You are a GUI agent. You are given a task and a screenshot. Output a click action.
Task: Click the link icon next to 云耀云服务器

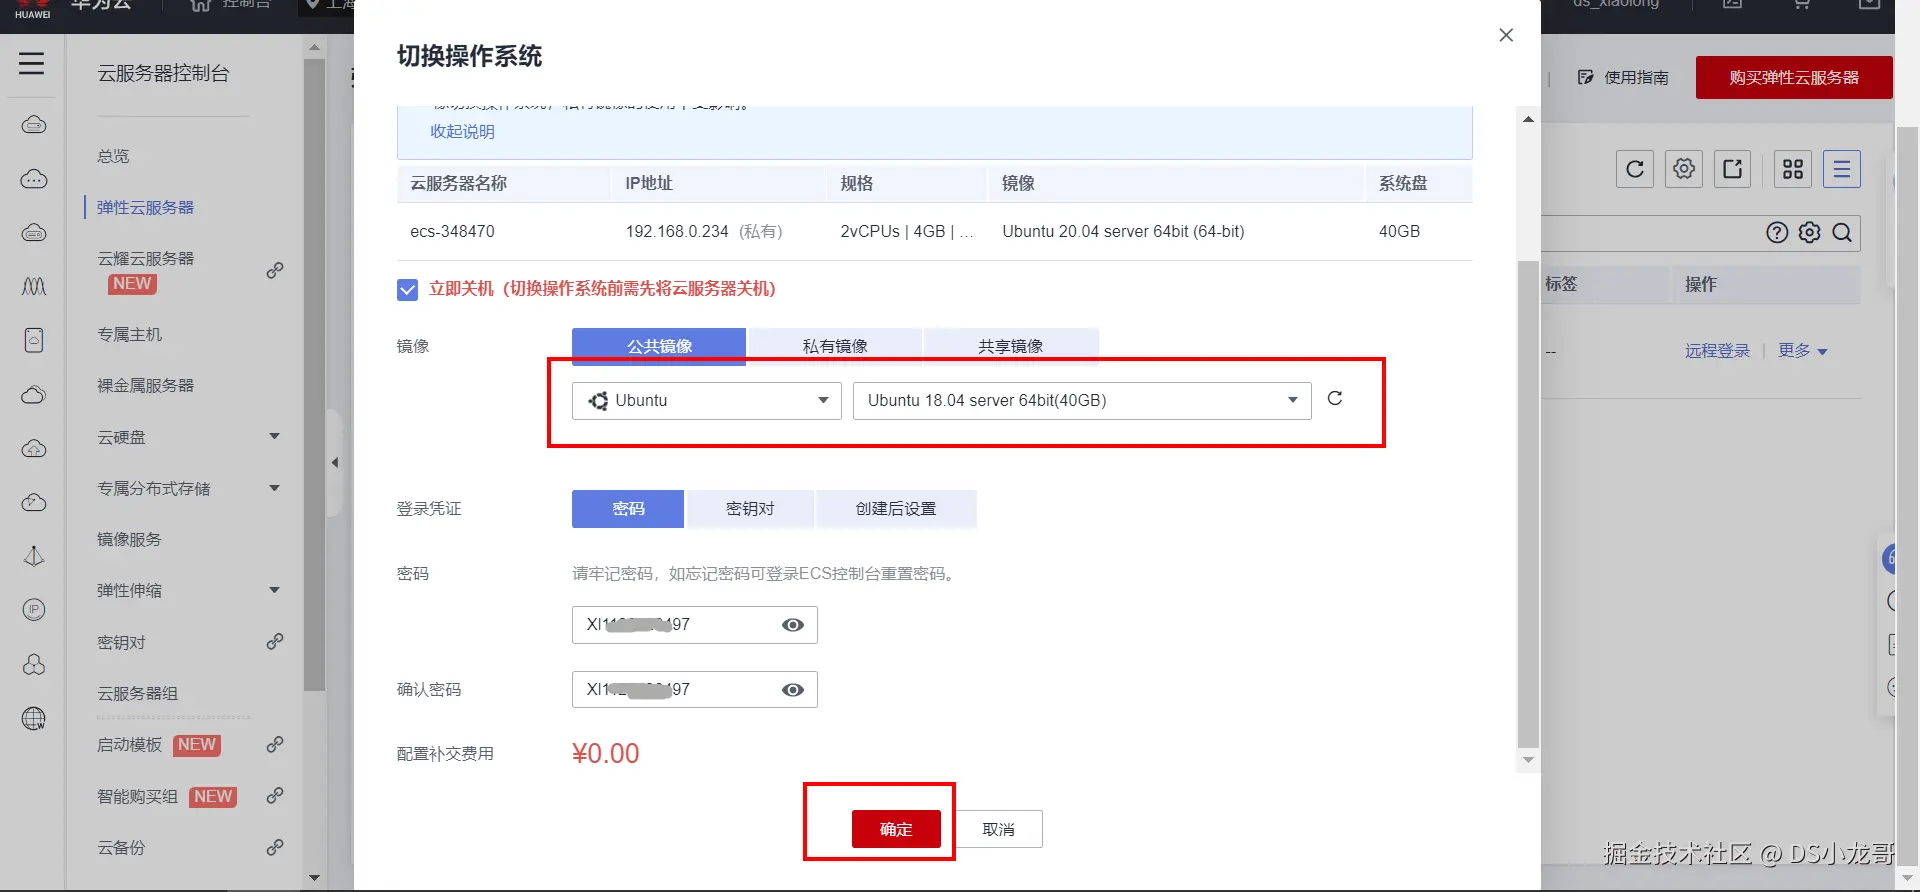pos(275,270)
